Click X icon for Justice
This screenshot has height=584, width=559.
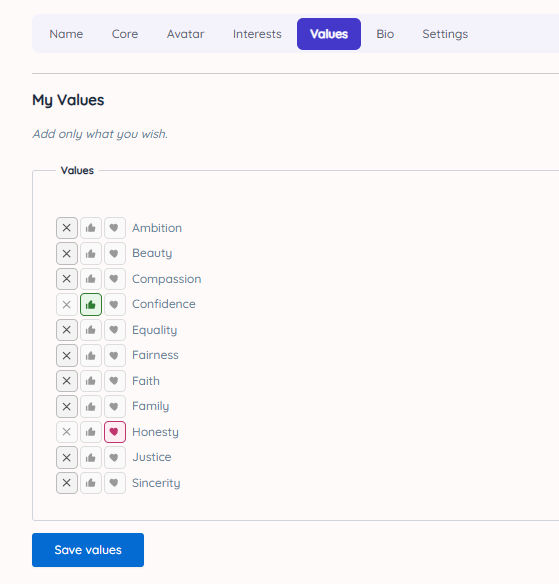(67, 458)
